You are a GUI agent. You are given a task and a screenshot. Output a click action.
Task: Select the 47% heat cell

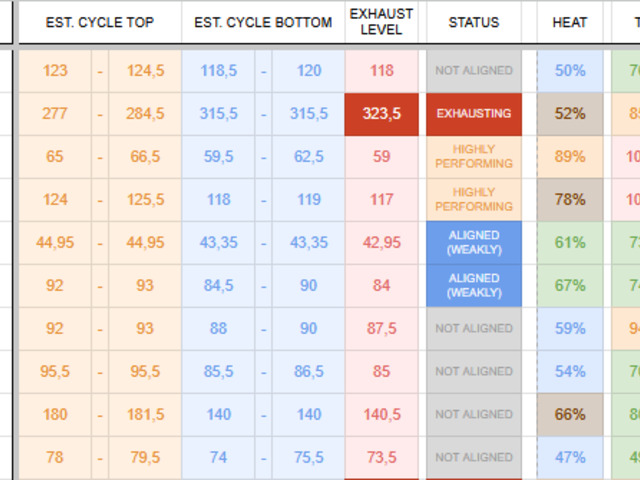570,458
